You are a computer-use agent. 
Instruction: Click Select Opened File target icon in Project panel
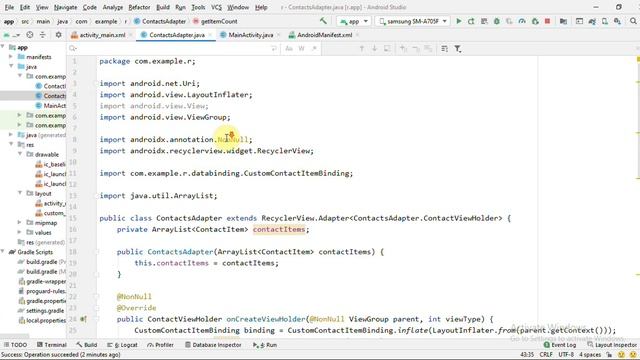pyautogui.click(x=30, y=35)
